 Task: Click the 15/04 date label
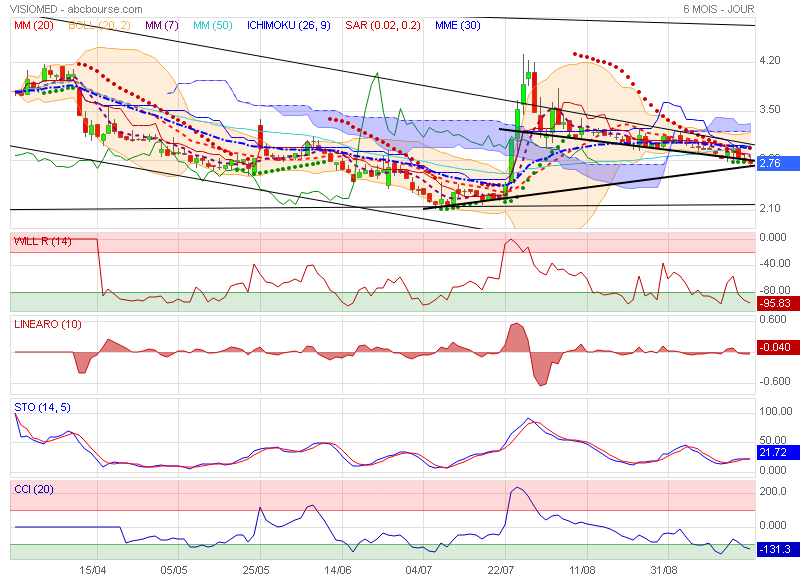point(92,570)
